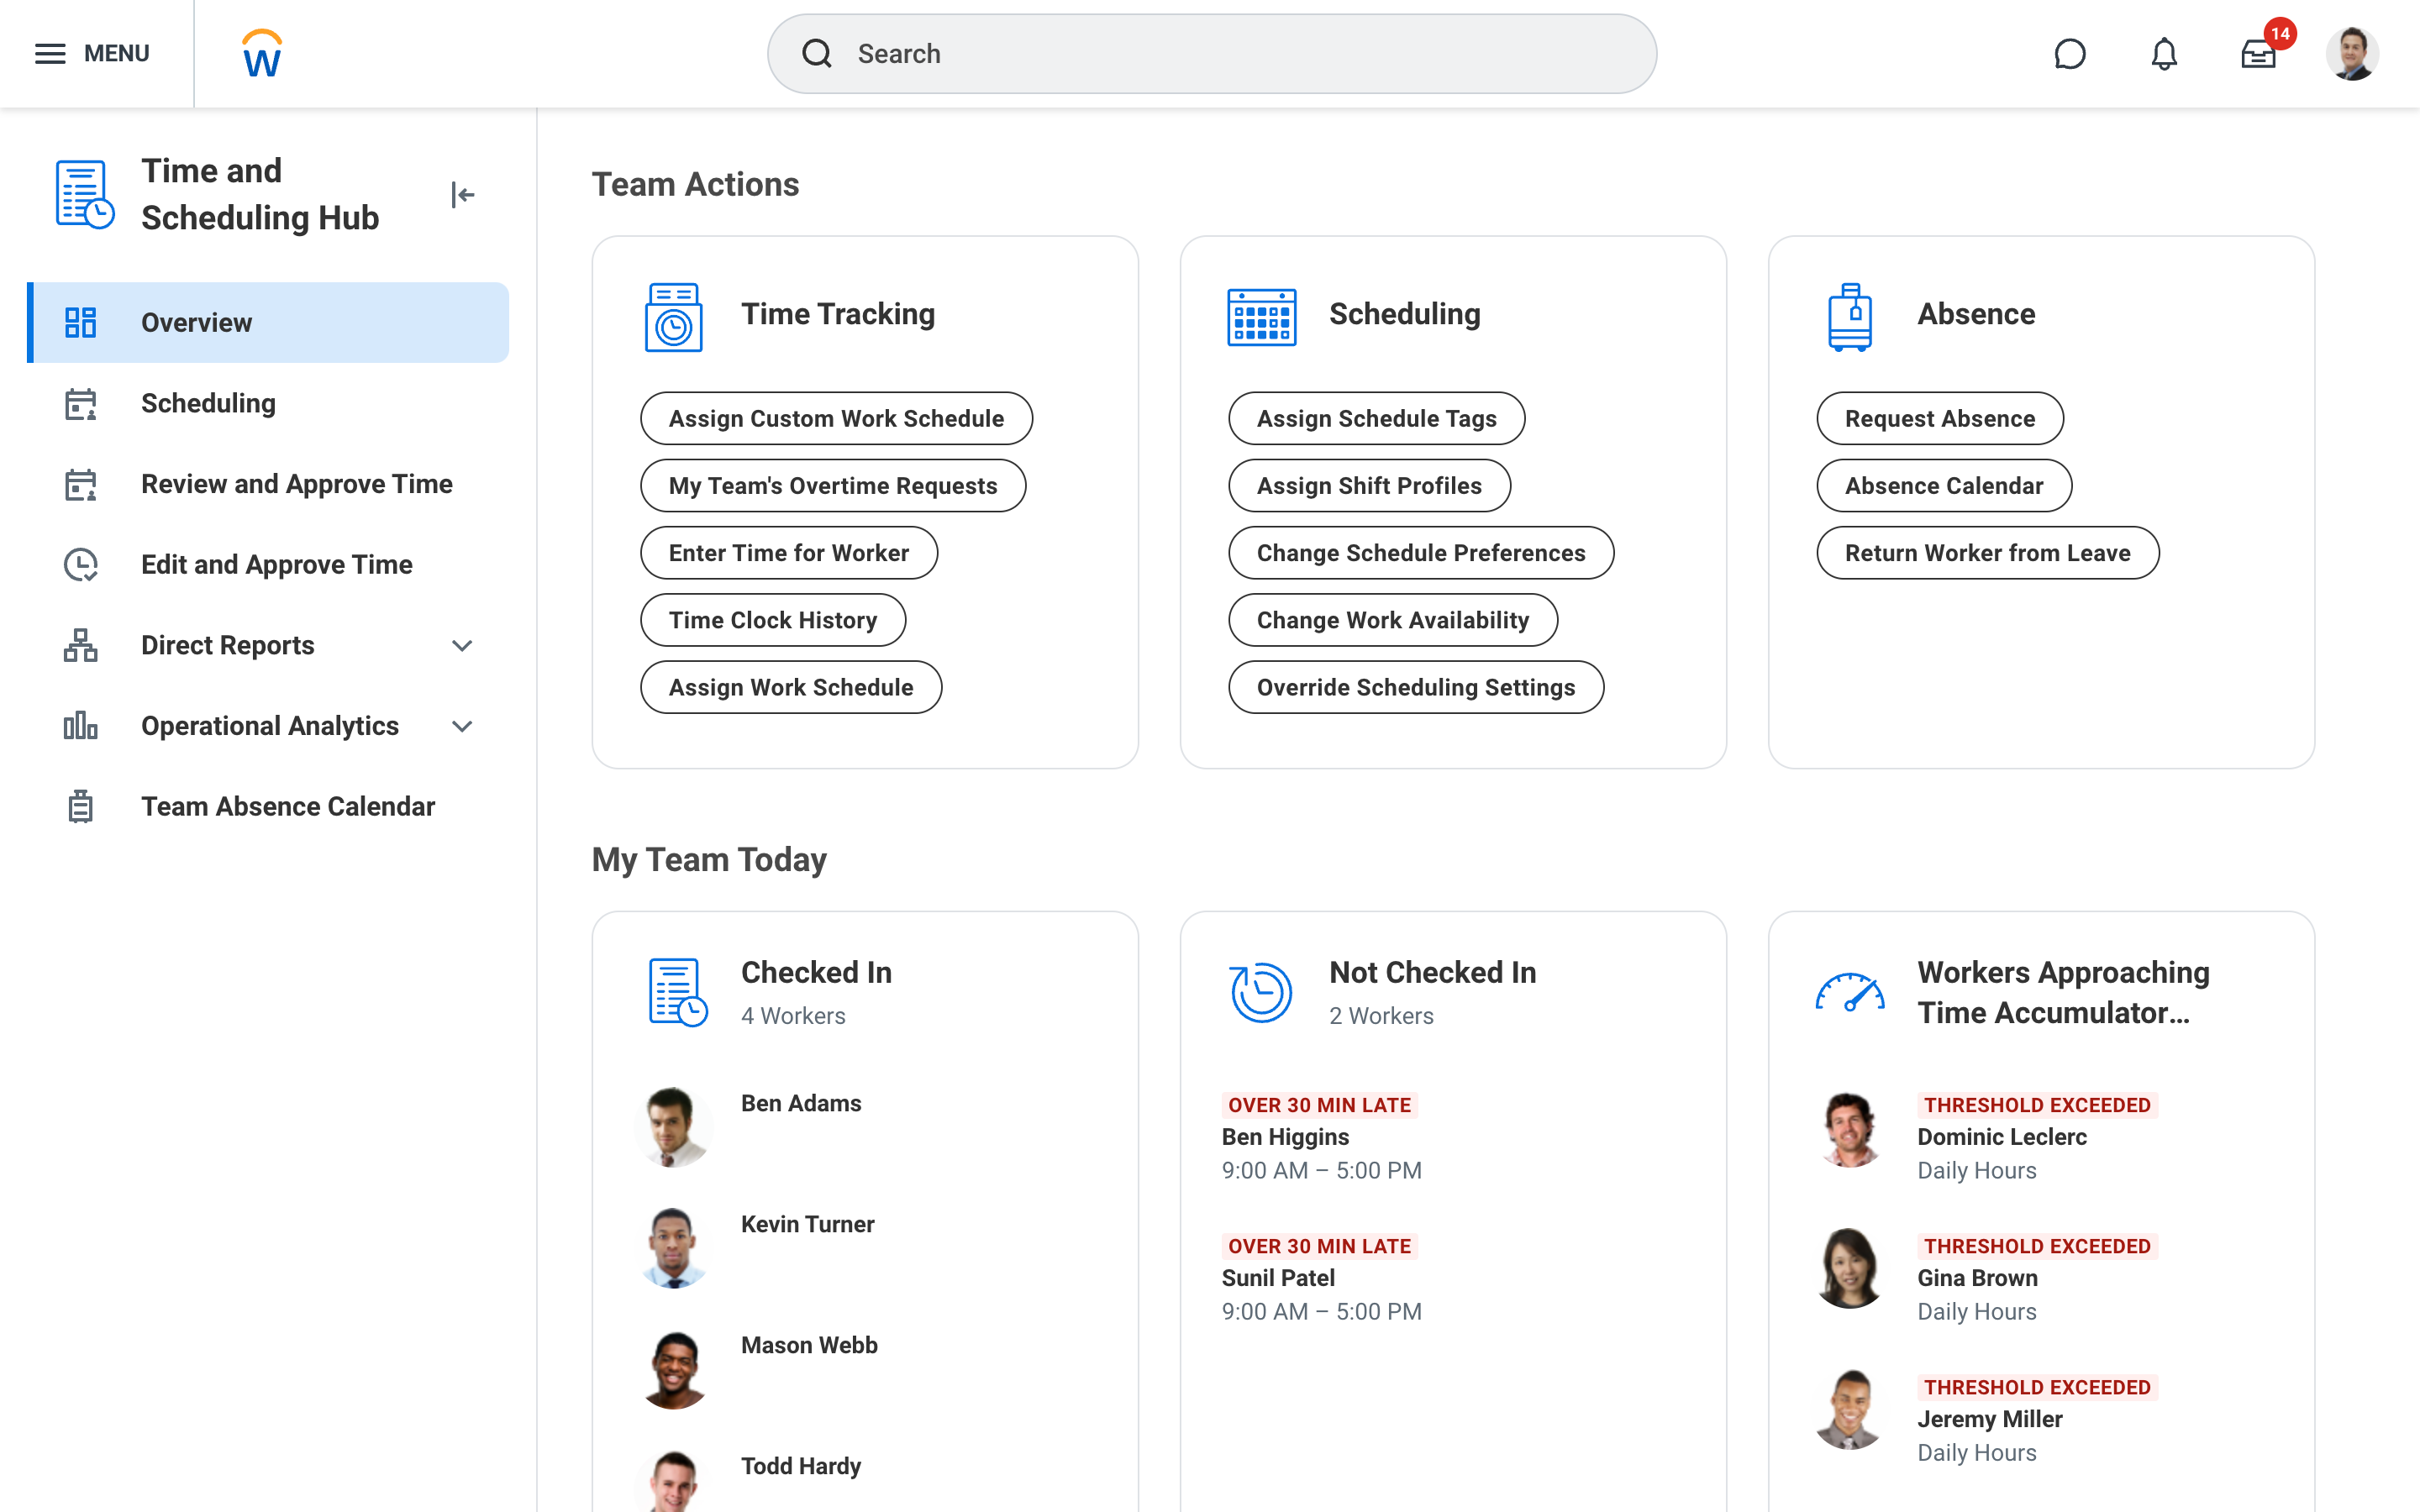
Task: Click the Absence suitcase icon
Action: (x=1851, y=315)
